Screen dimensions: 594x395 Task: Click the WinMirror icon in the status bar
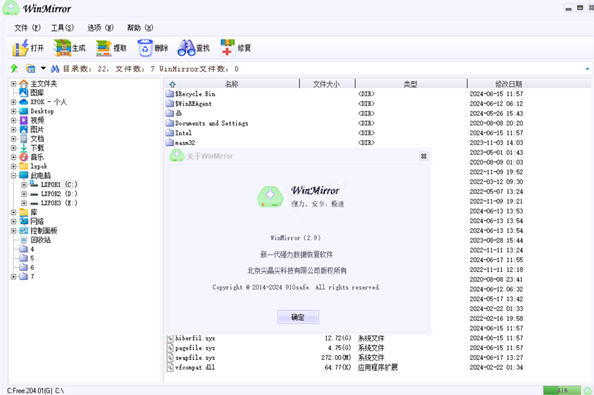click(x=588, y=390)
